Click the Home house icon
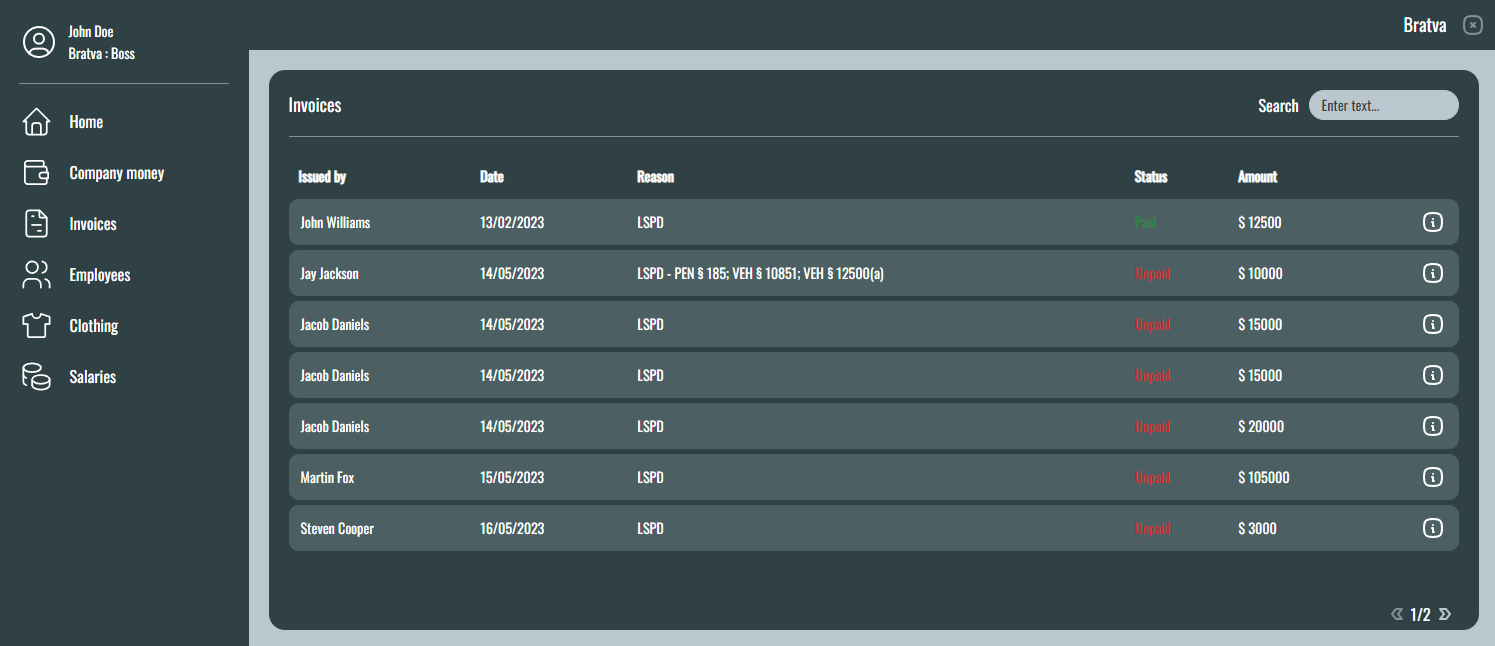 coord(36,122)
